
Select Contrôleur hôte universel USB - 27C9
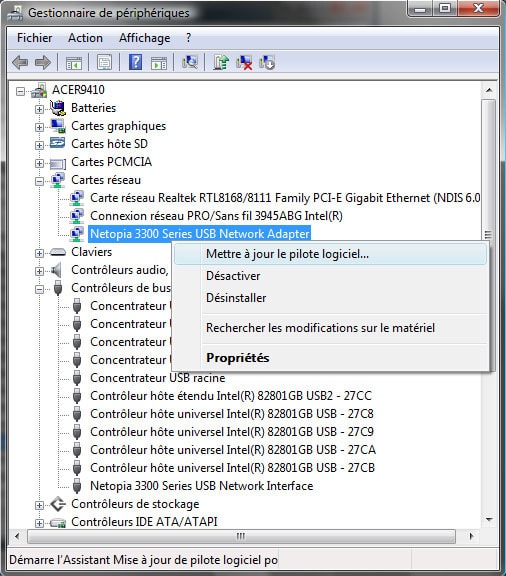[232, 432]
